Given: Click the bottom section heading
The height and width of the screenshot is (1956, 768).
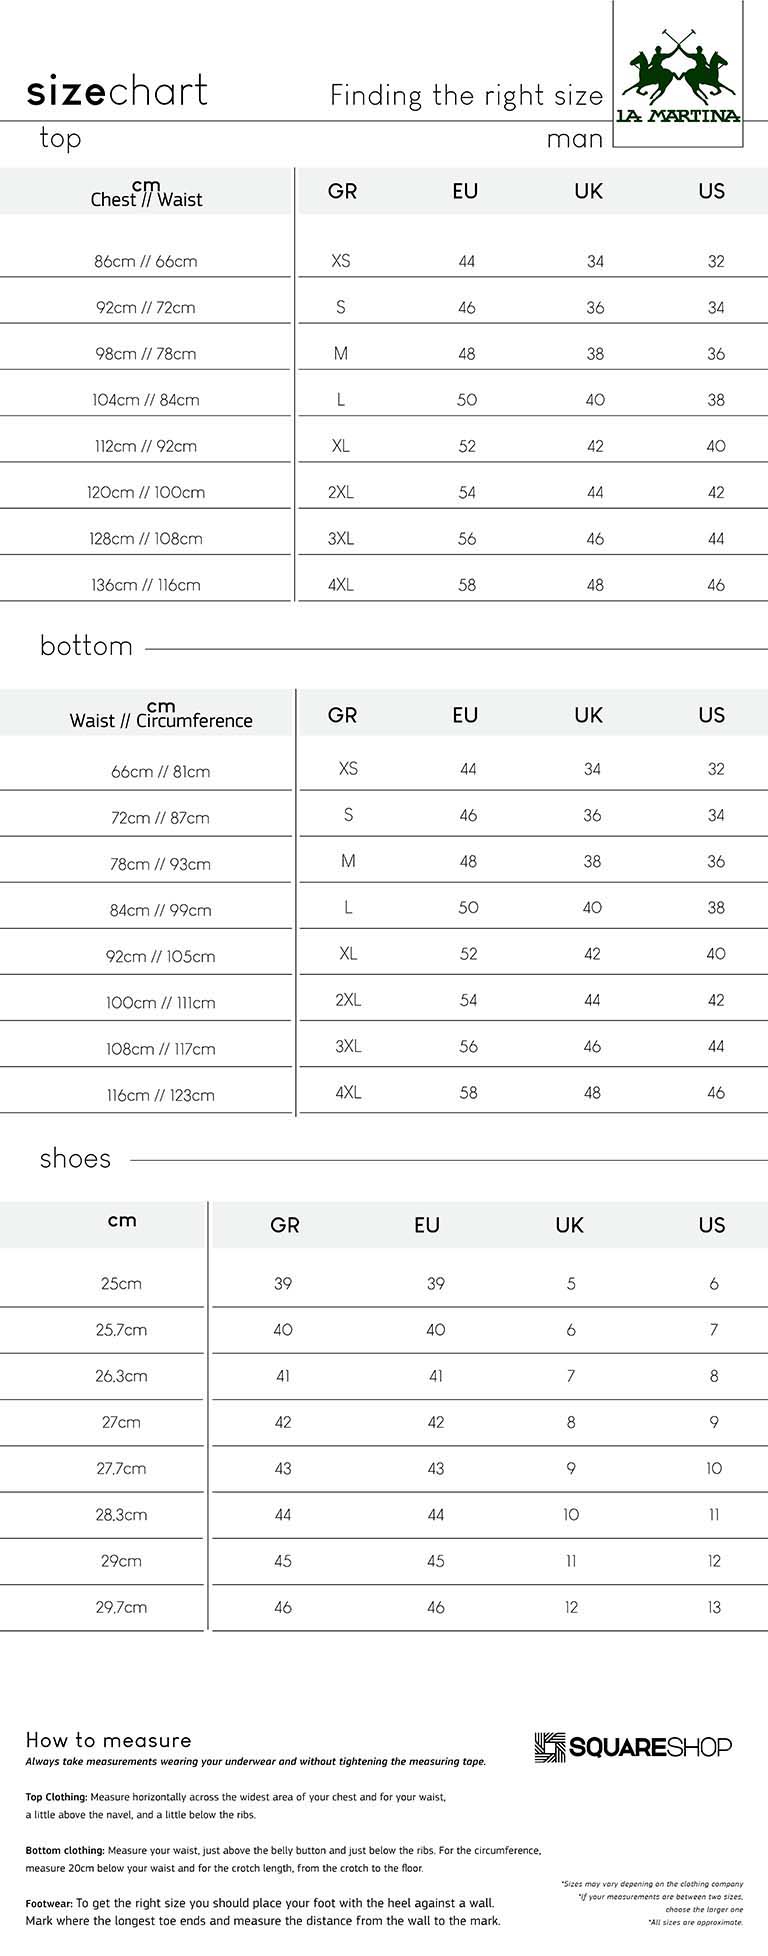Looking at the screenshot, I should (x=86, y=646).
